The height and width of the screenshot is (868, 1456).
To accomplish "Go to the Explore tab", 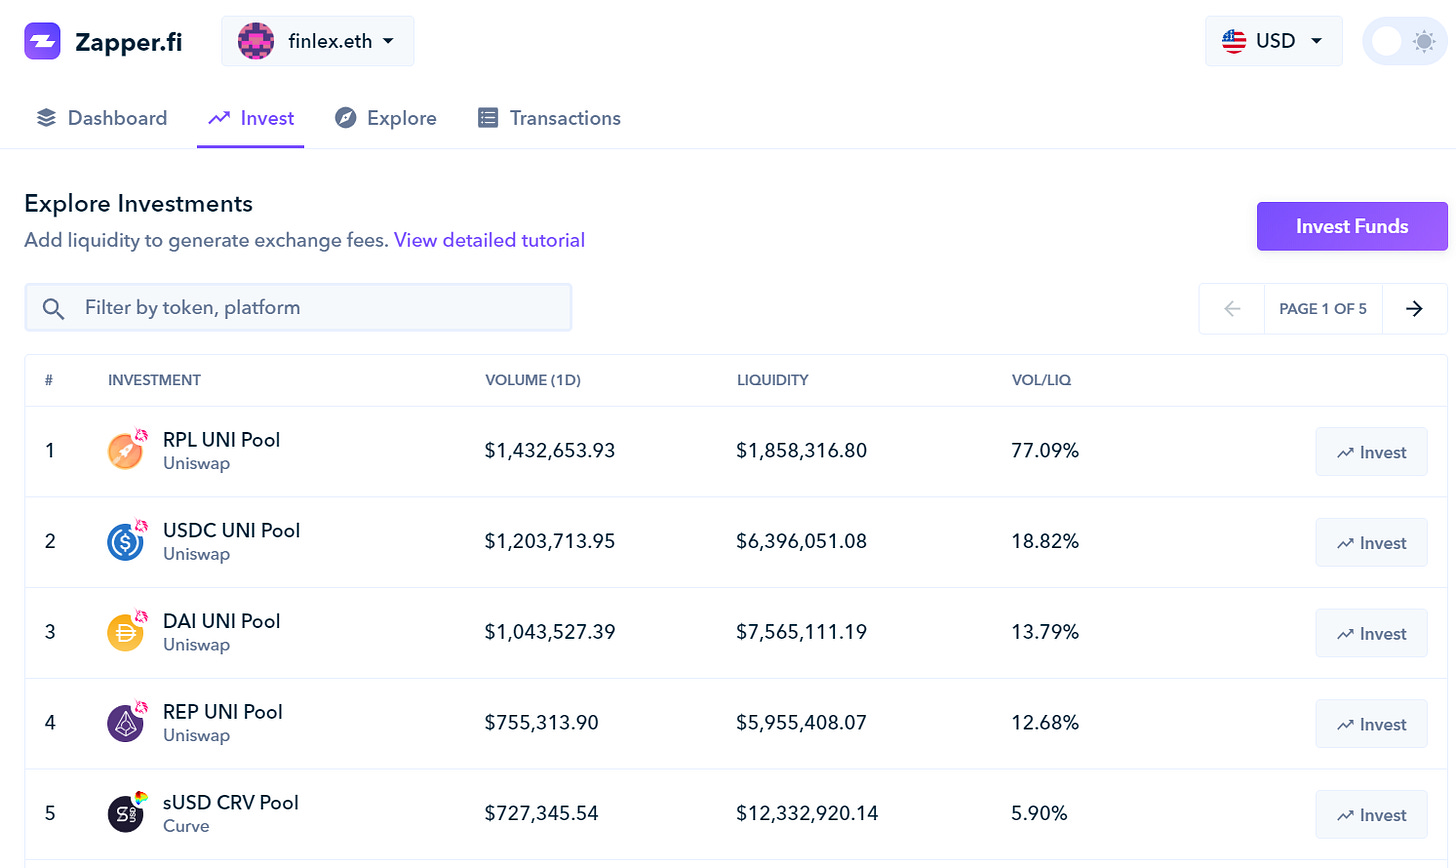I will tap(386, 118).
